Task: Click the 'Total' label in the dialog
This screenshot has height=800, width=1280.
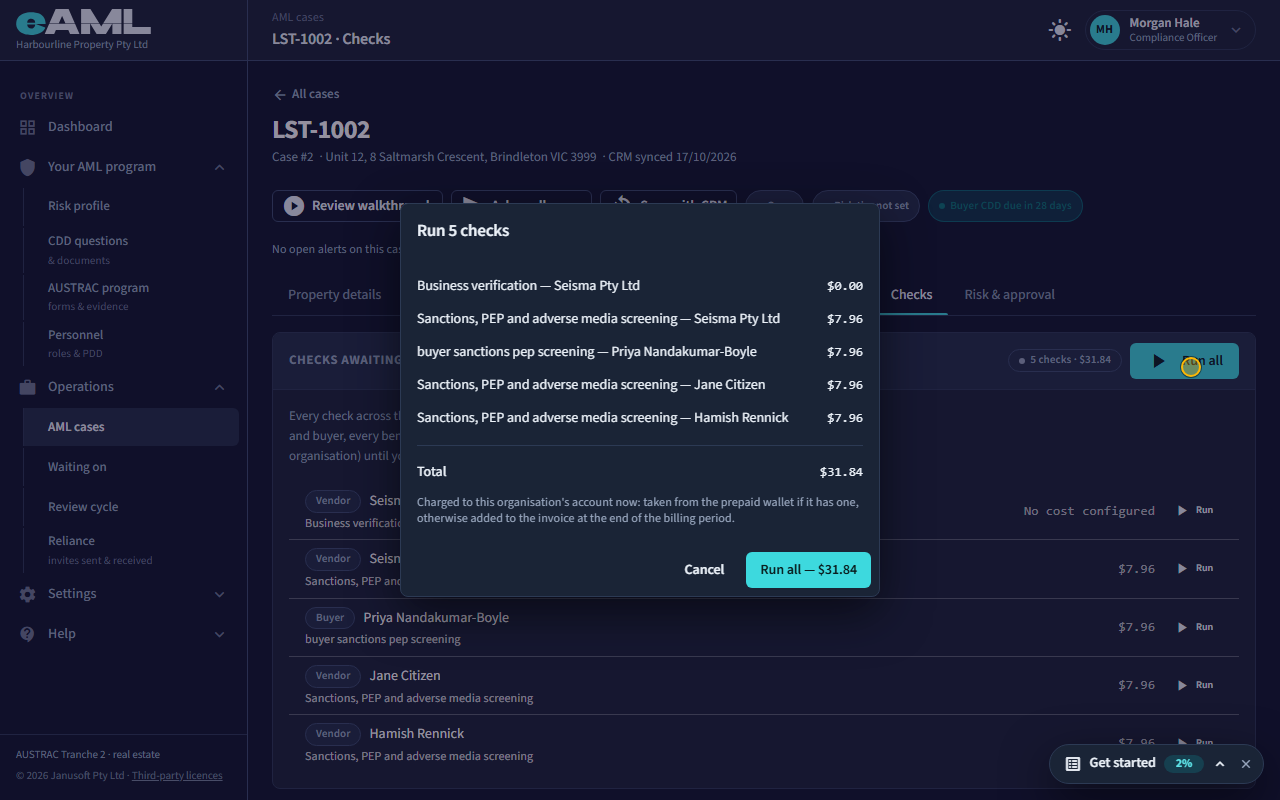Action: point(432,472)
